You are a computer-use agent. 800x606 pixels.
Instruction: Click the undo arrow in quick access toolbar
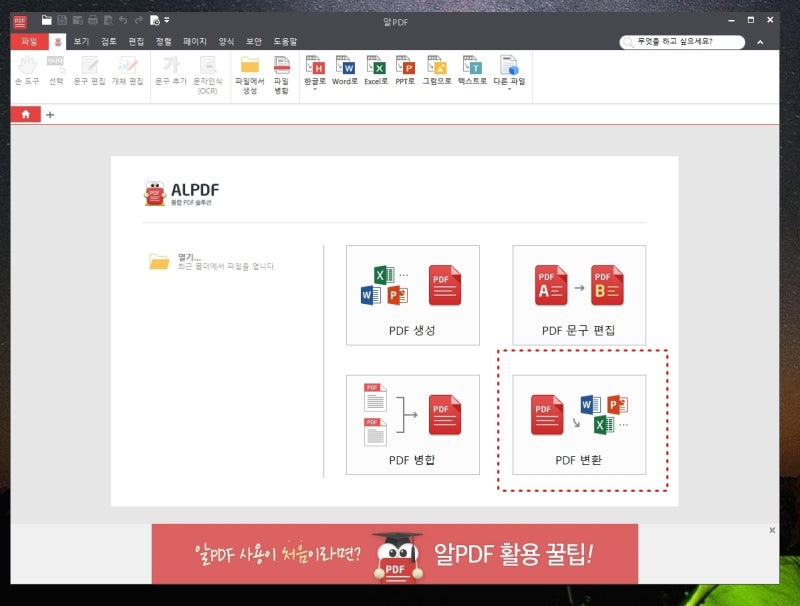click(x=123, y=20)
